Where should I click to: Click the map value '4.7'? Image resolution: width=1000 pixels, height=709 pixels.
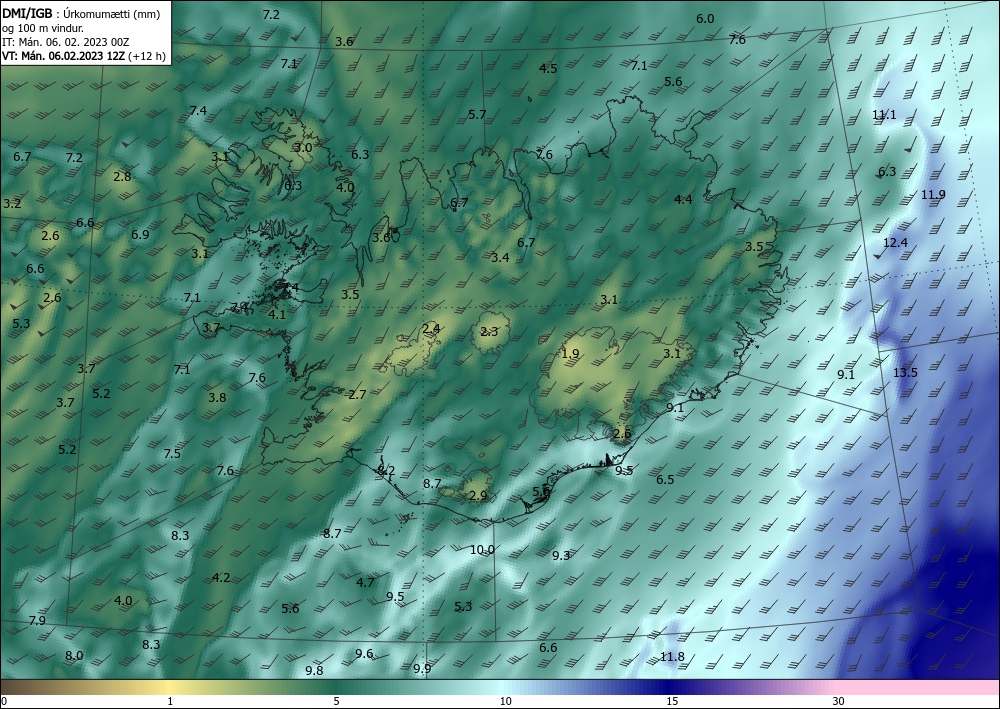click(365, 581)
